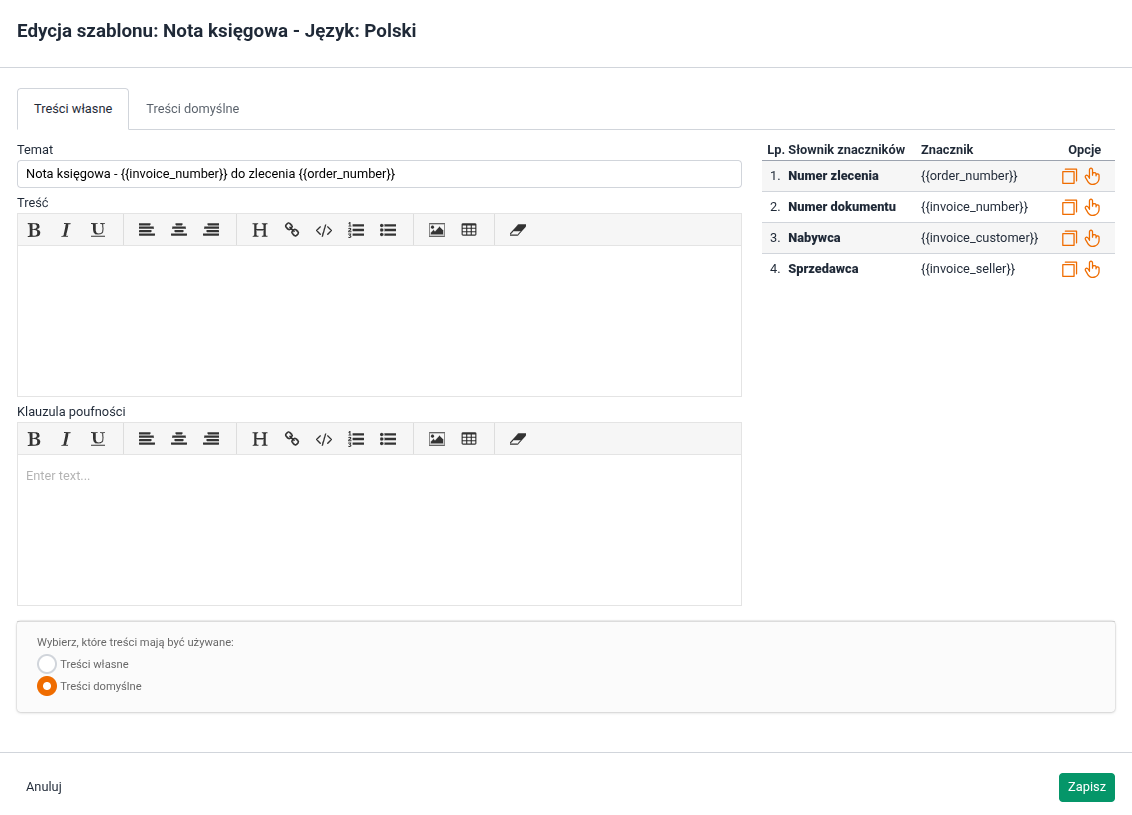
Task: Click the hand icon for Sprzedawca marker
Action: 1093,270
